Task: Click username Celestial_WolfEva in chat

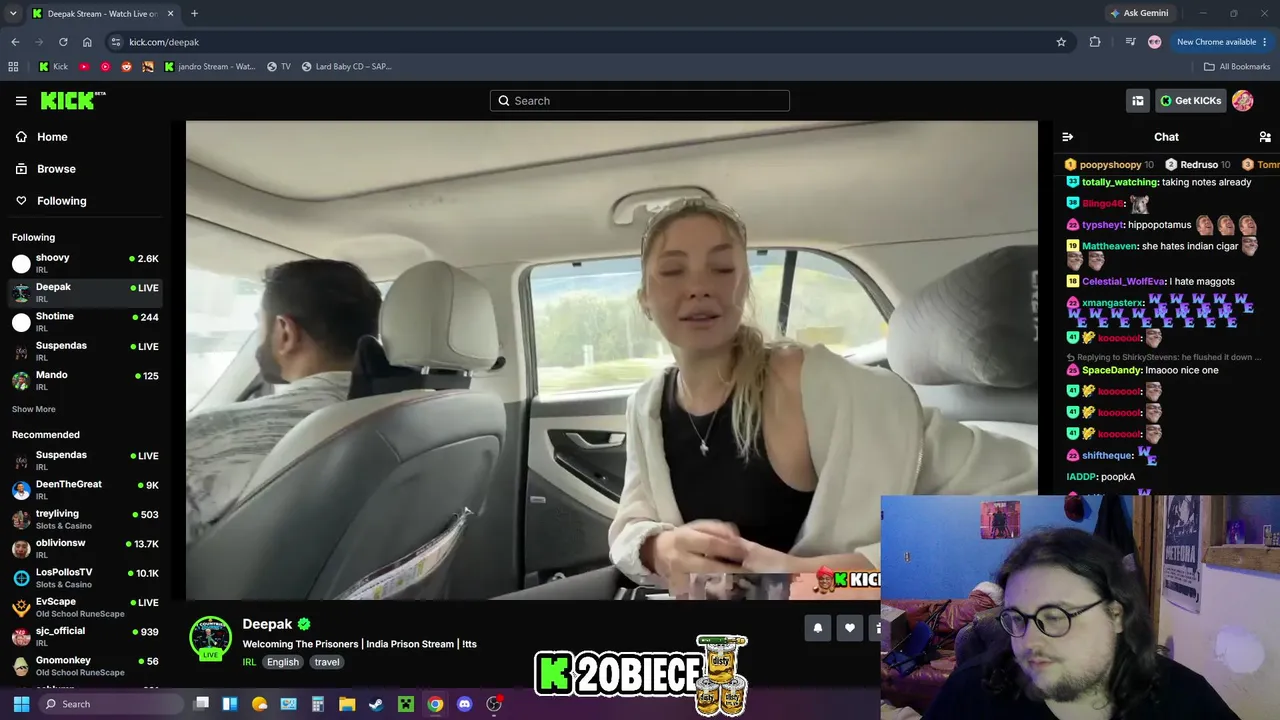Action: (x=1122, y=282)
